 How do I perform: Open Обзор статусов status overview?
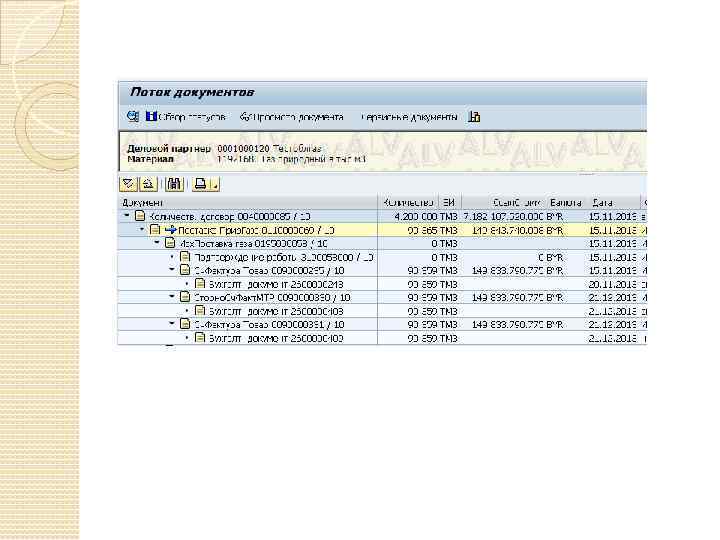[x=192, y=117]
